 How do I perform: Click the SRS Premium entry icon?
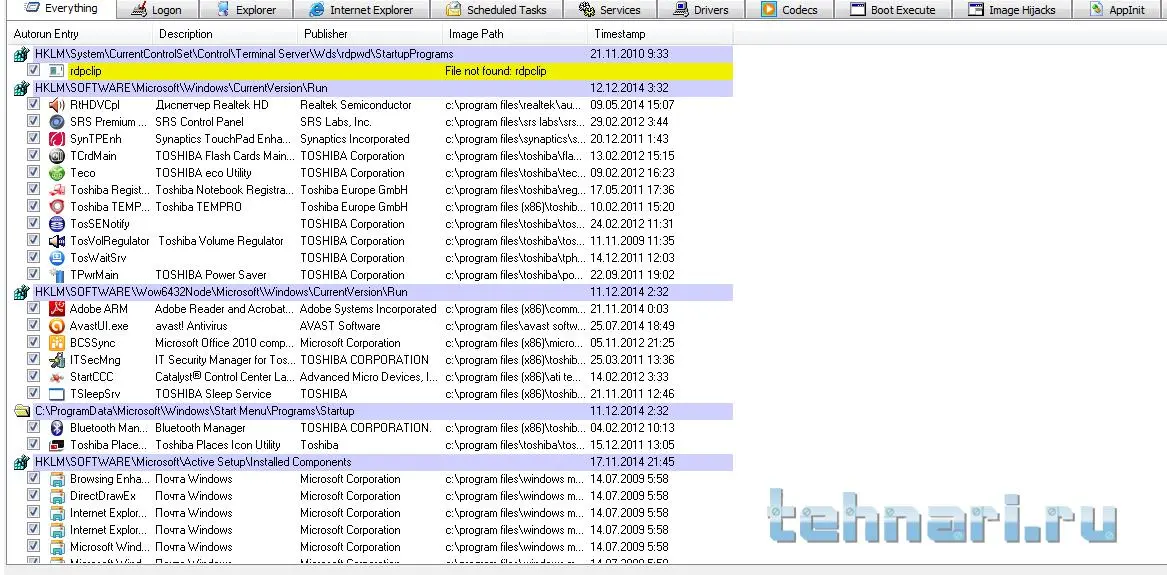[57, 122]
